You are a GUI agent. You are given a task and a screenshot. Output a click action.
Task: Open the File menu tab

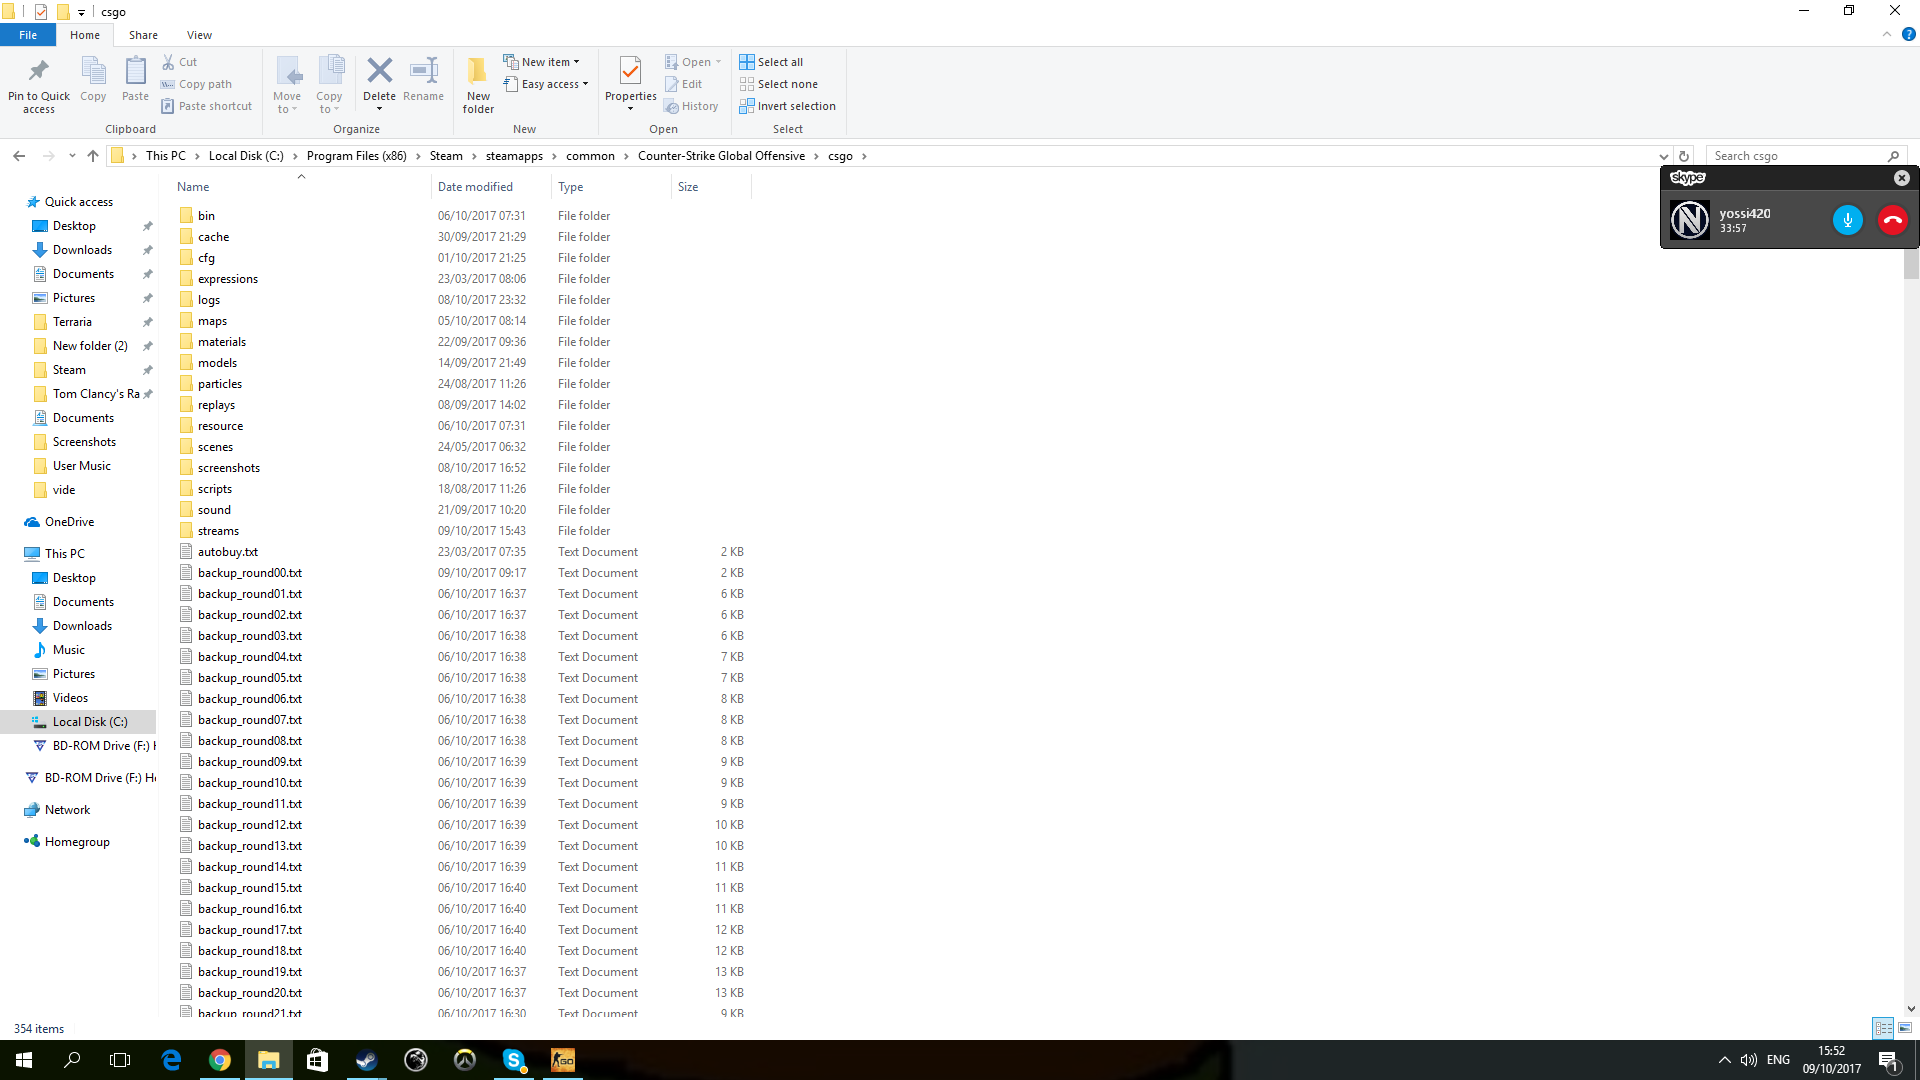point(28,35)
